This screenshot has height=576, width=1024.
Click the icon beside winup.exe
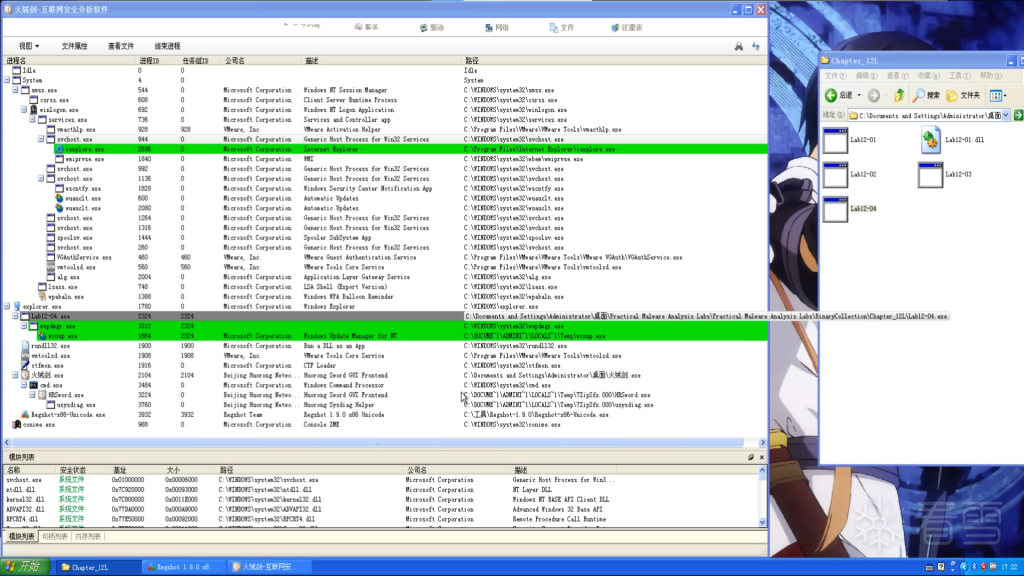click(x=42, y=336)
